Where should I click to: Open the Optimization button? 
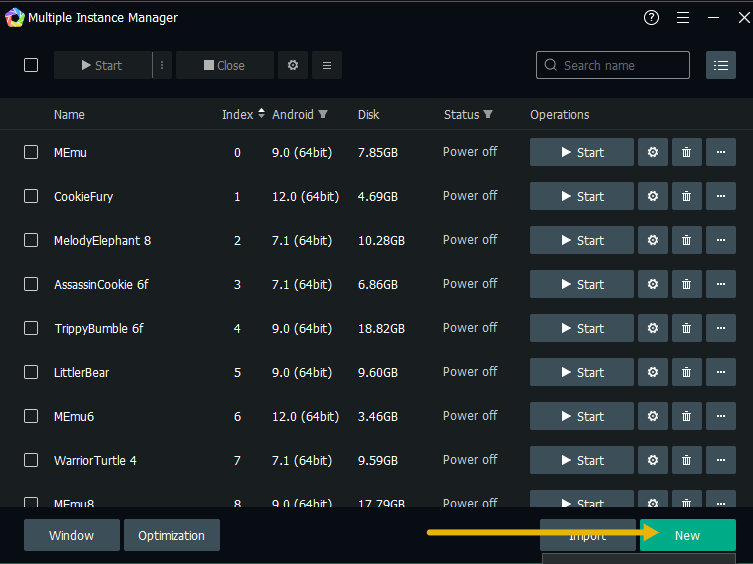coord(172,535)
